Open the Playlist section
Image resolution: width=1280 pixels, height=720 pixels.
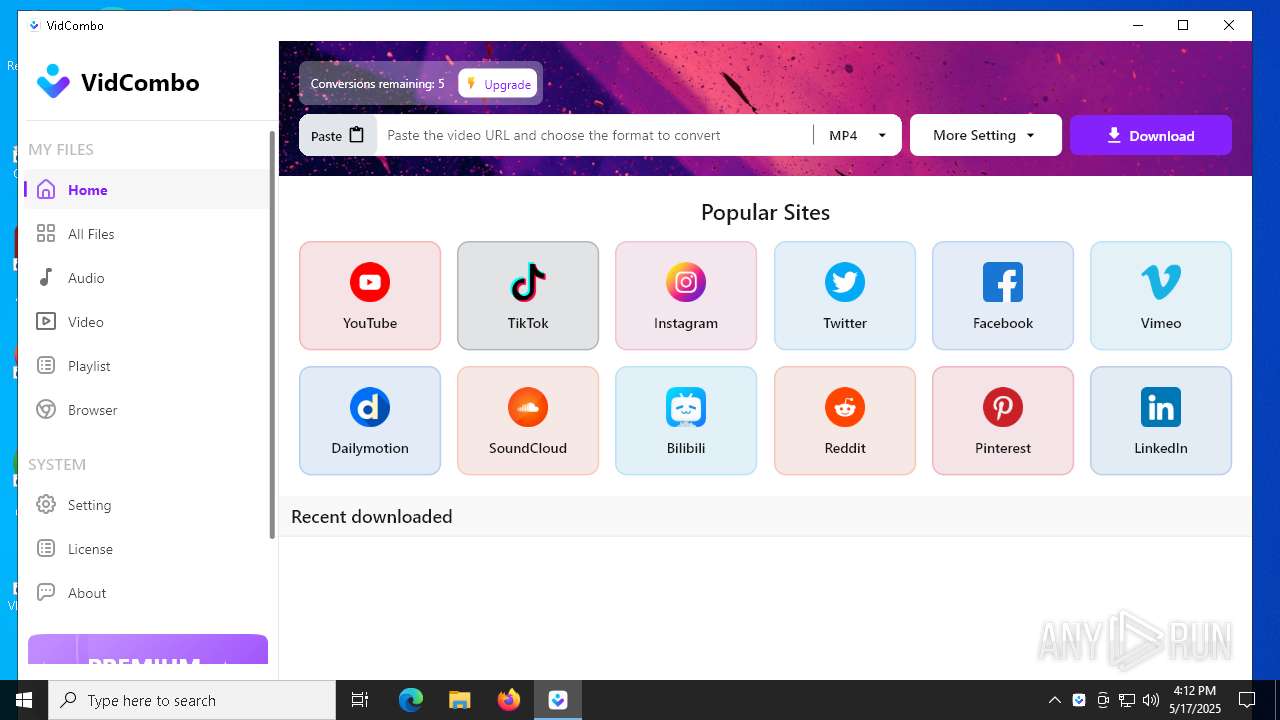146,366
